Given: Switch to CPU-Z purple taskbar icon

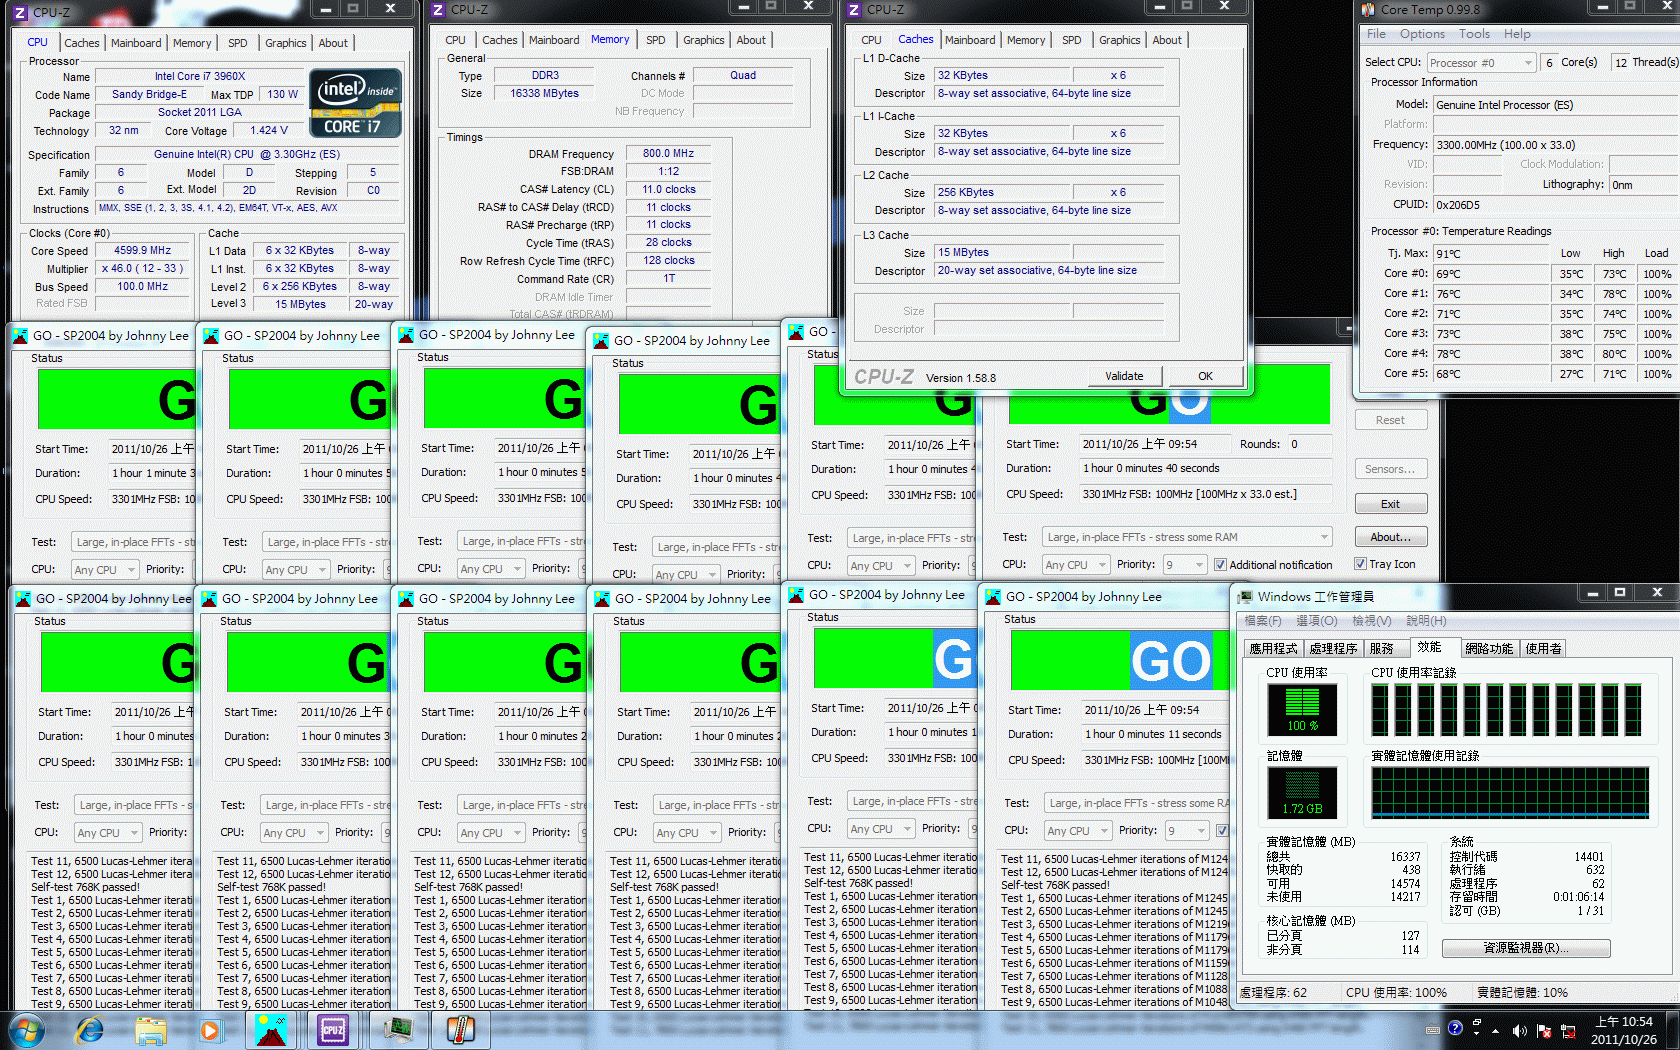Looking at the screenshot, I should coord(333,1029).
